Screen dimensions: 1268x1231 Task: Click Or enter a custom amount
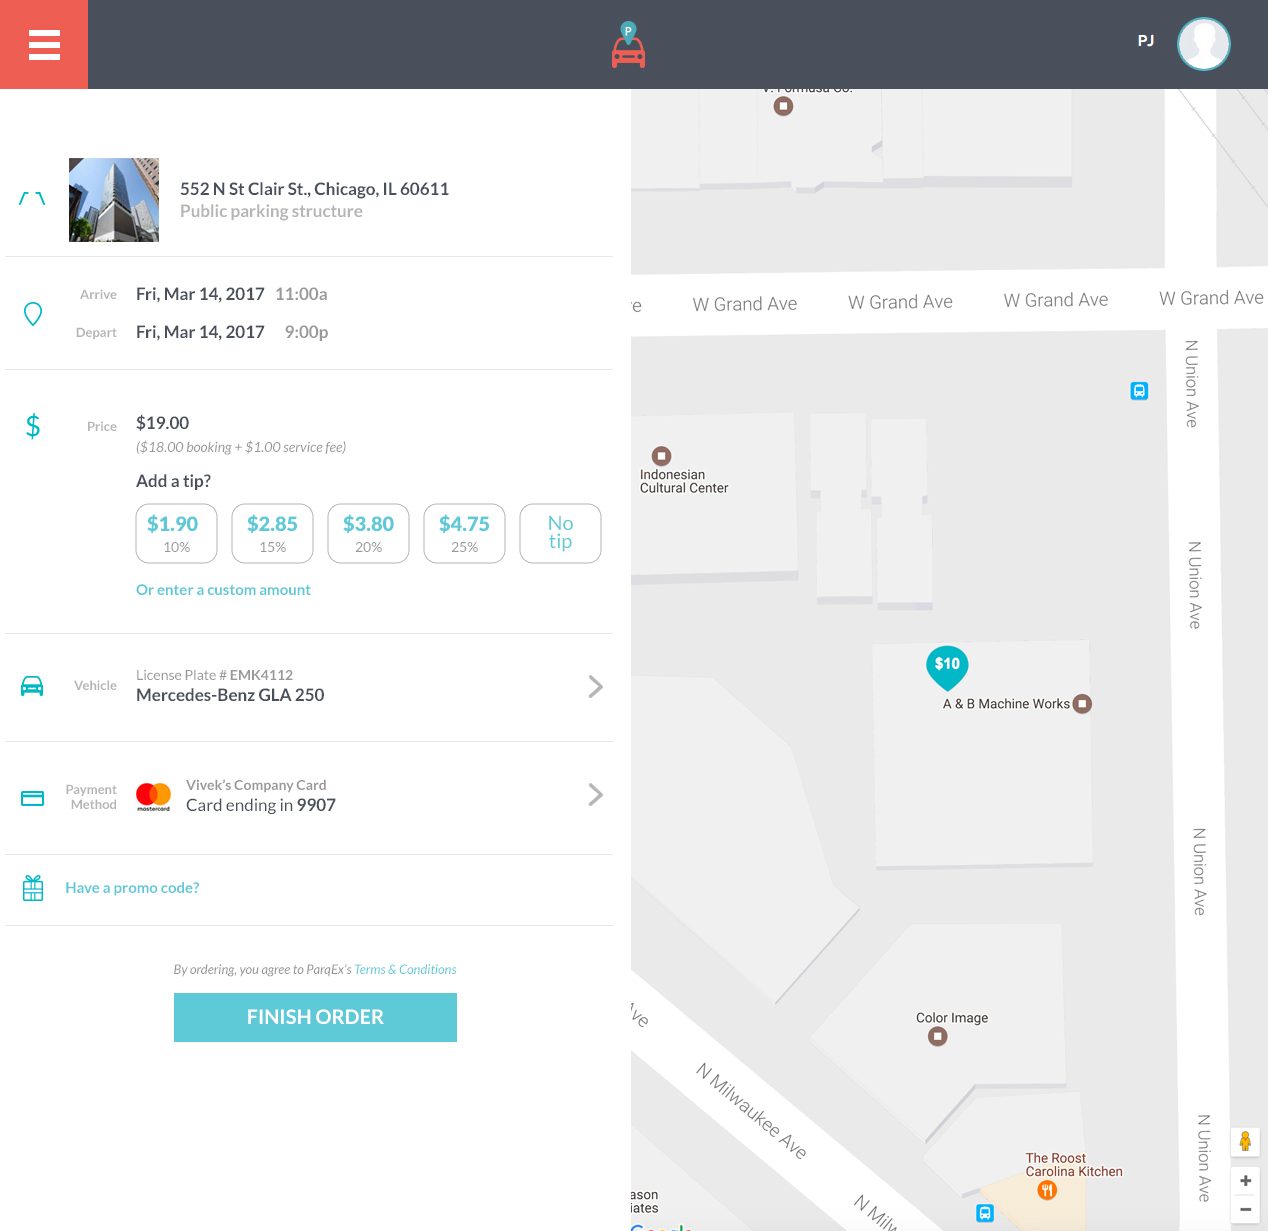[x=223, y=590]
